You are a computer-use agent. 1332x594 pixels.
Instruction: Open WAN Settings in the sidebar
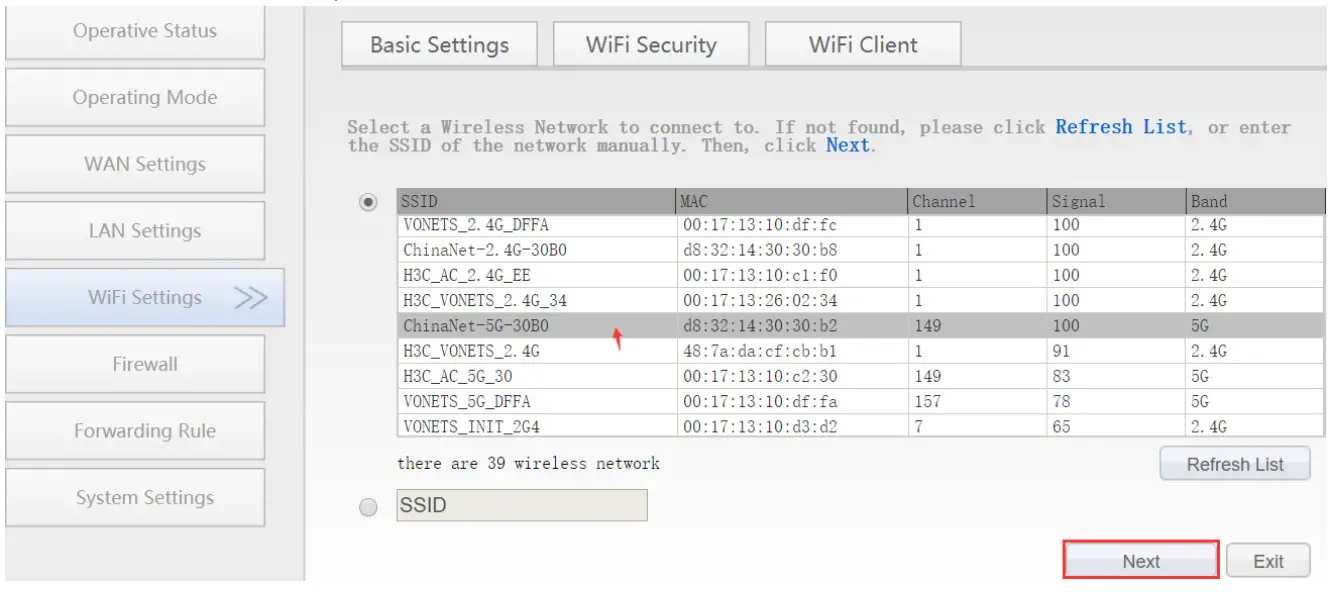coord(135,163)
